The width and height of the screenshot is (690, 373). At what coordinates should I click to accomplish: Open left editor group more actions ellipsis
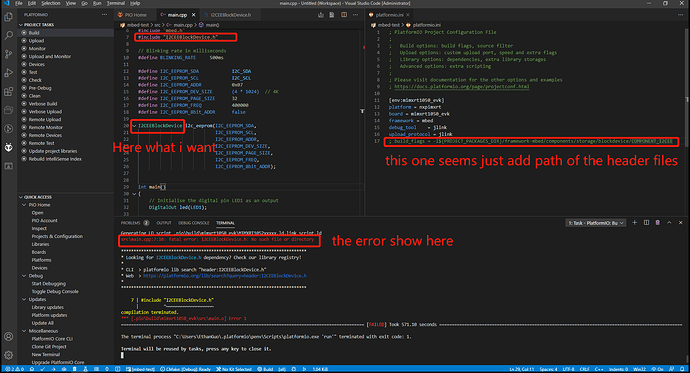[355, 15]
